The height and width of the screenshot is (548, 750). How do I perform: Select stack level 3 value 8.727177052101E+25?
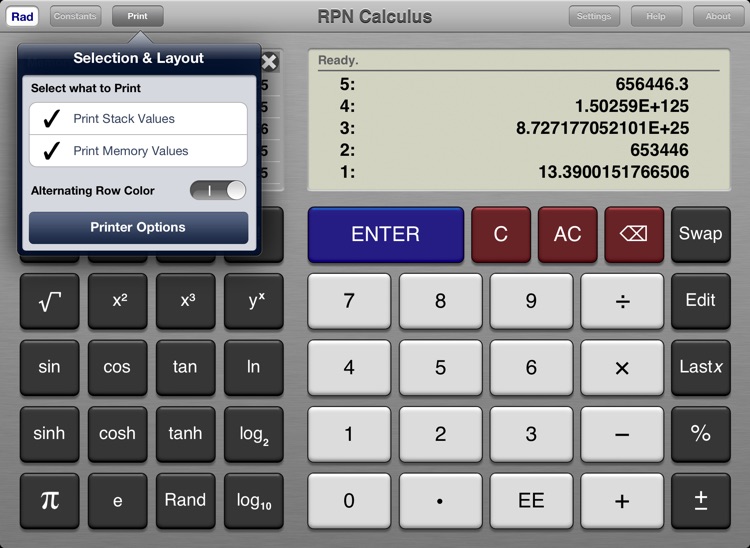(x=602, y=128)
